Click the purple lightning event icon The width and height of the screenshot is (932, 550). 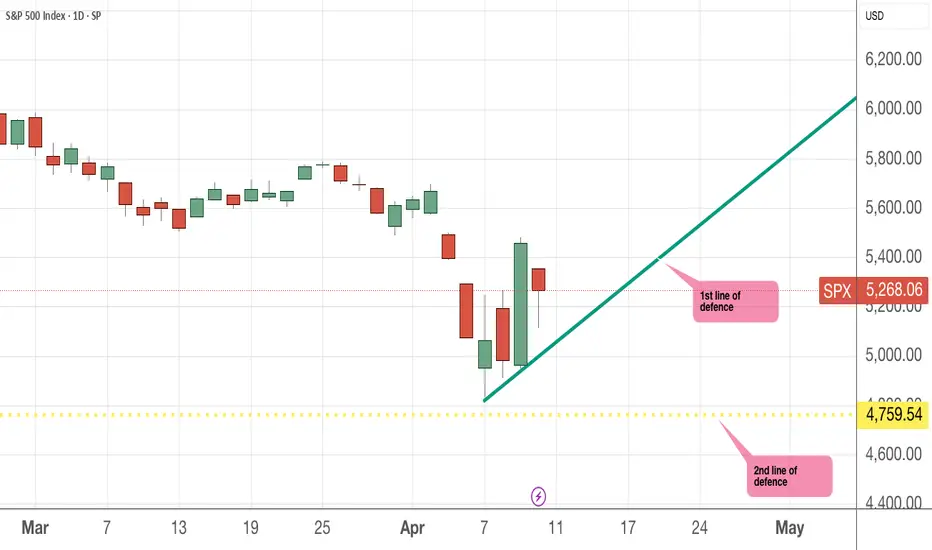(x=539, y=495)
